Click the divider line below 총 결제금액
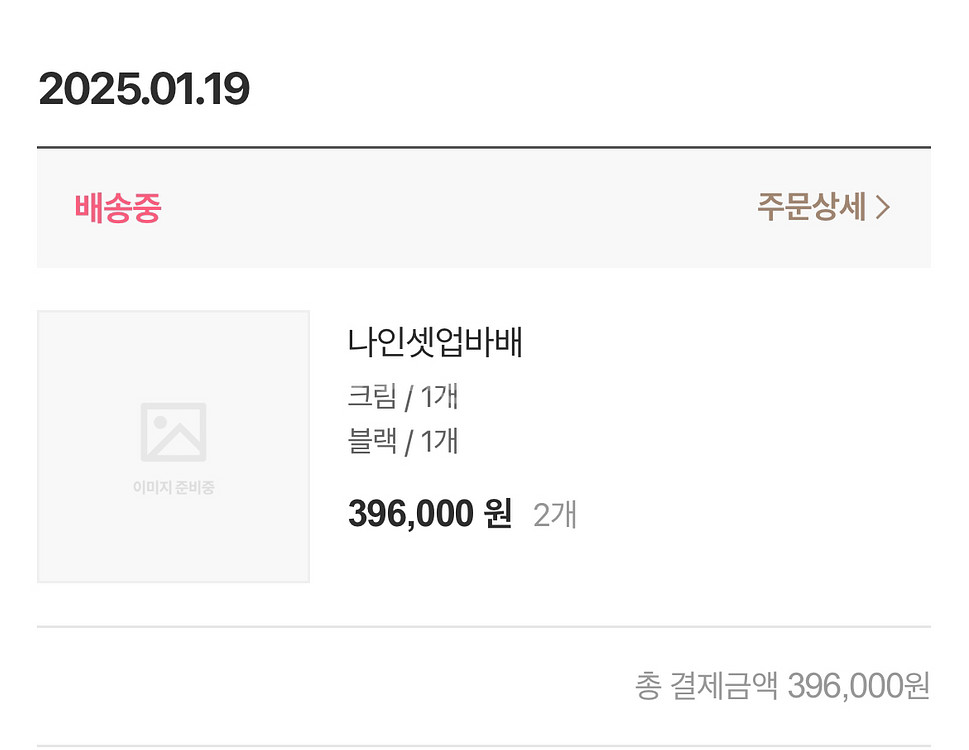Image resolution: width=969 pixels, height=750 pixels. point(484,745)
